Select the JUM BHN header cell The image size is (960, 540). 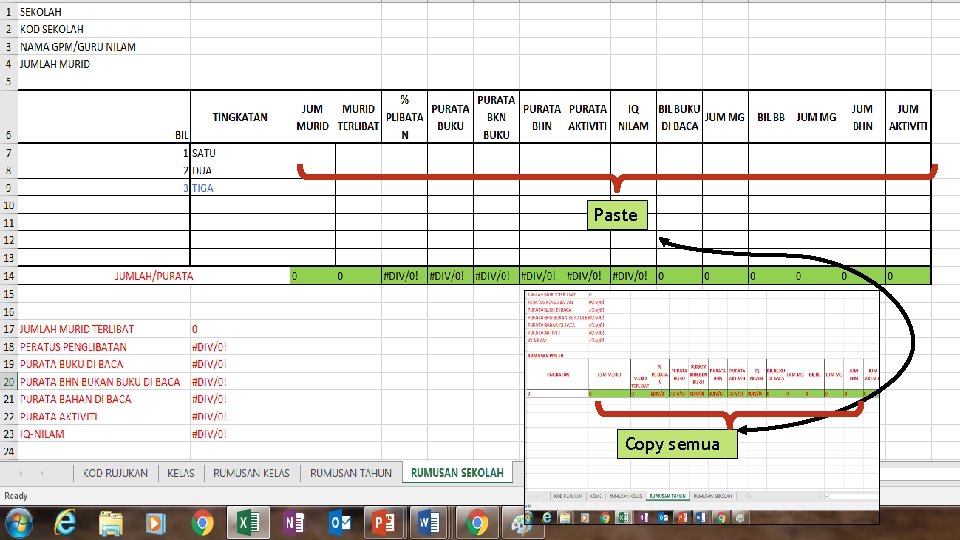click(x=862, y=117)
